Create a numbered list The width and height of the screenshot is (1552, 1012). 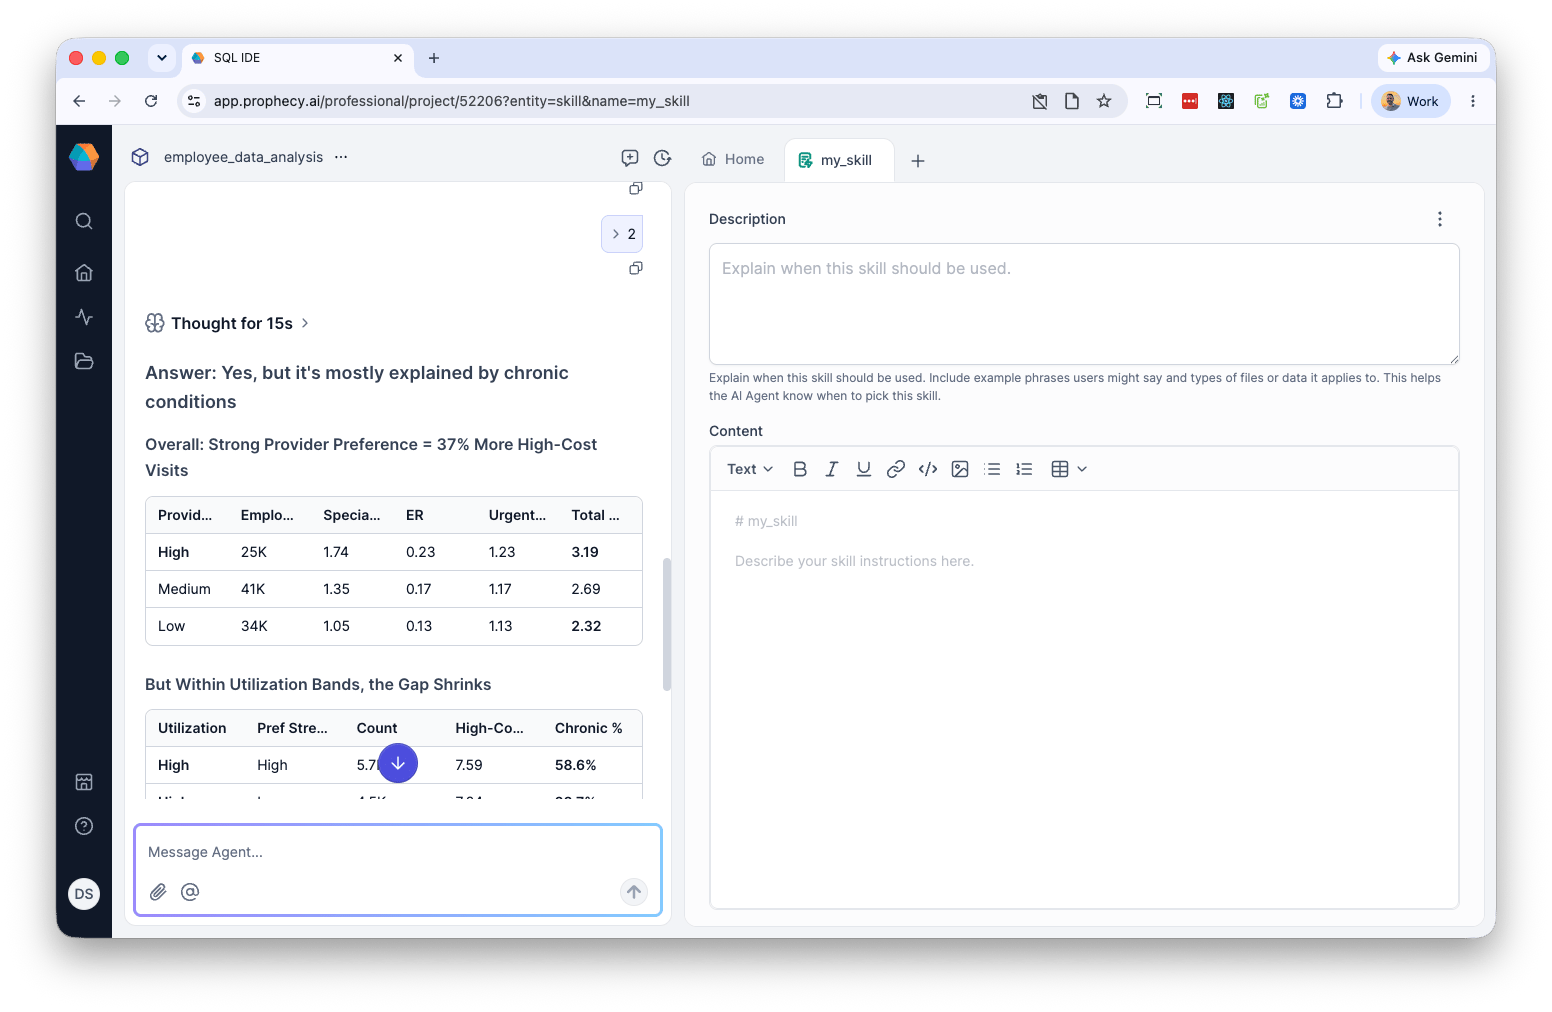1024,469
